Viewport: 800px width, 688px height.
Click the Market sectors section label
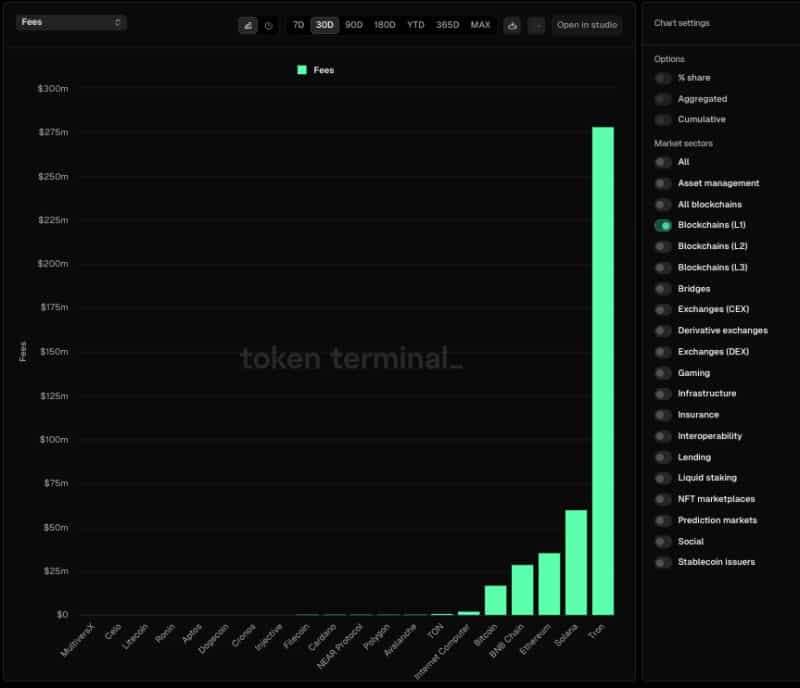point(683,143)
